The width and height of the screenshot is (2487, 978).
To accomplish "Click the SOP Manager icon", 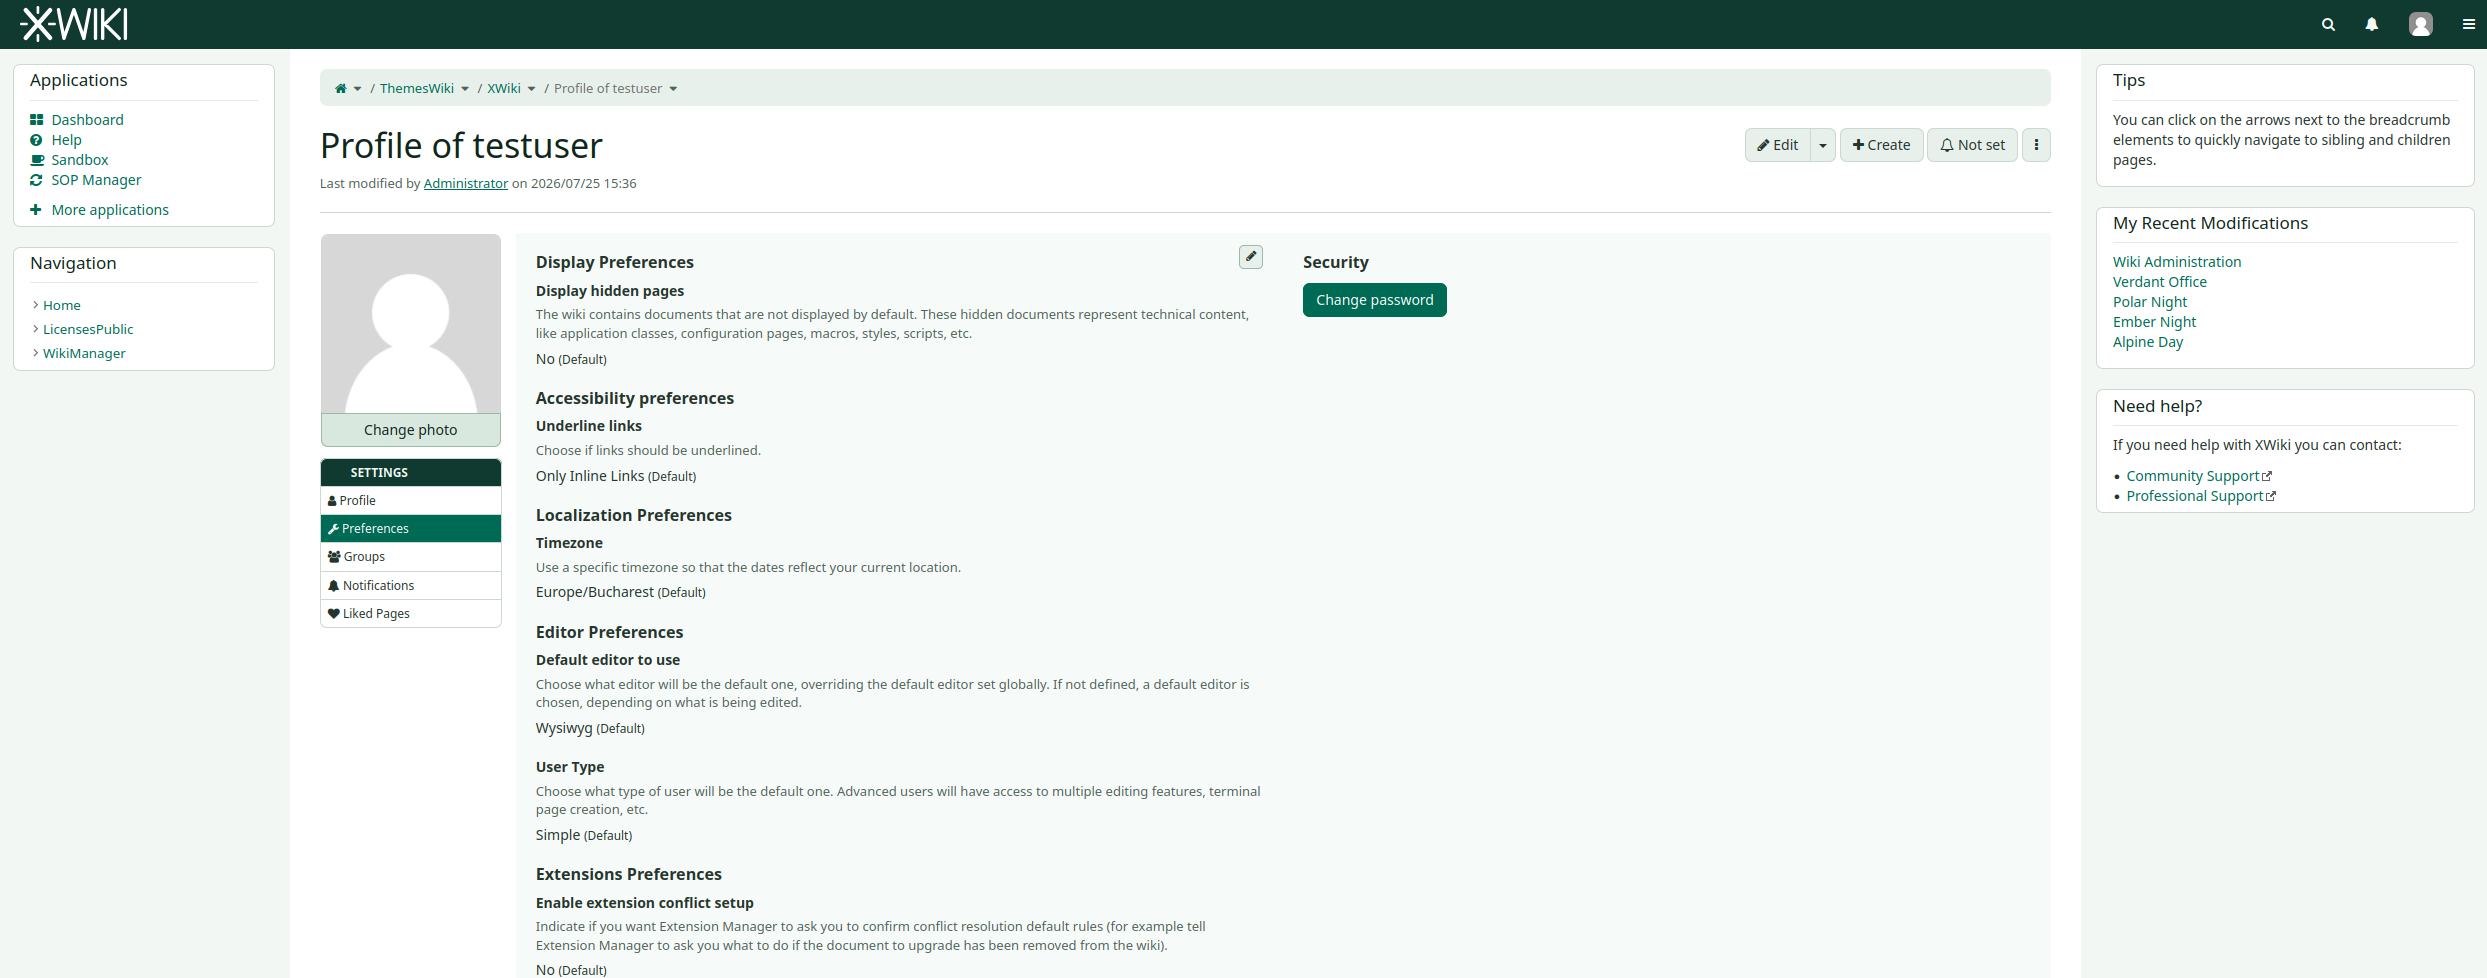I will click(x=37, y=180).
